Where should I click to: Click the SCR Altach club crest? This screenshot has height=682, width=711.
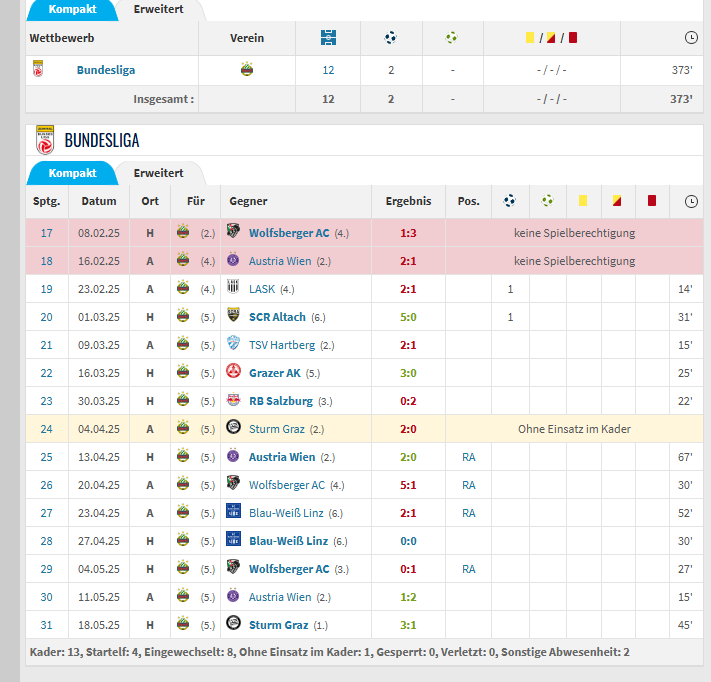point(233,317)
